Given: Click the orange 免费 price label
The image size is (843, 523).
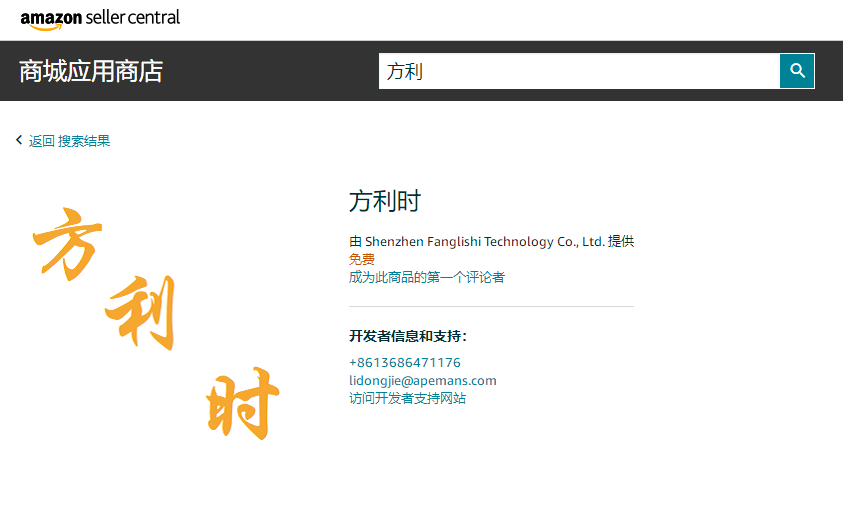Looking at the screenshot, I should coord(362,260).
